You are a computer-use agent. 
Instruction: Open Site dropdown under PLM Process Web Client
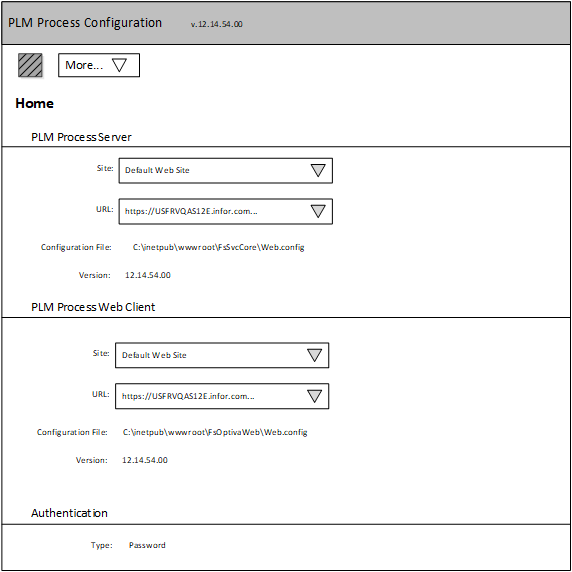(x=222, y=355)
